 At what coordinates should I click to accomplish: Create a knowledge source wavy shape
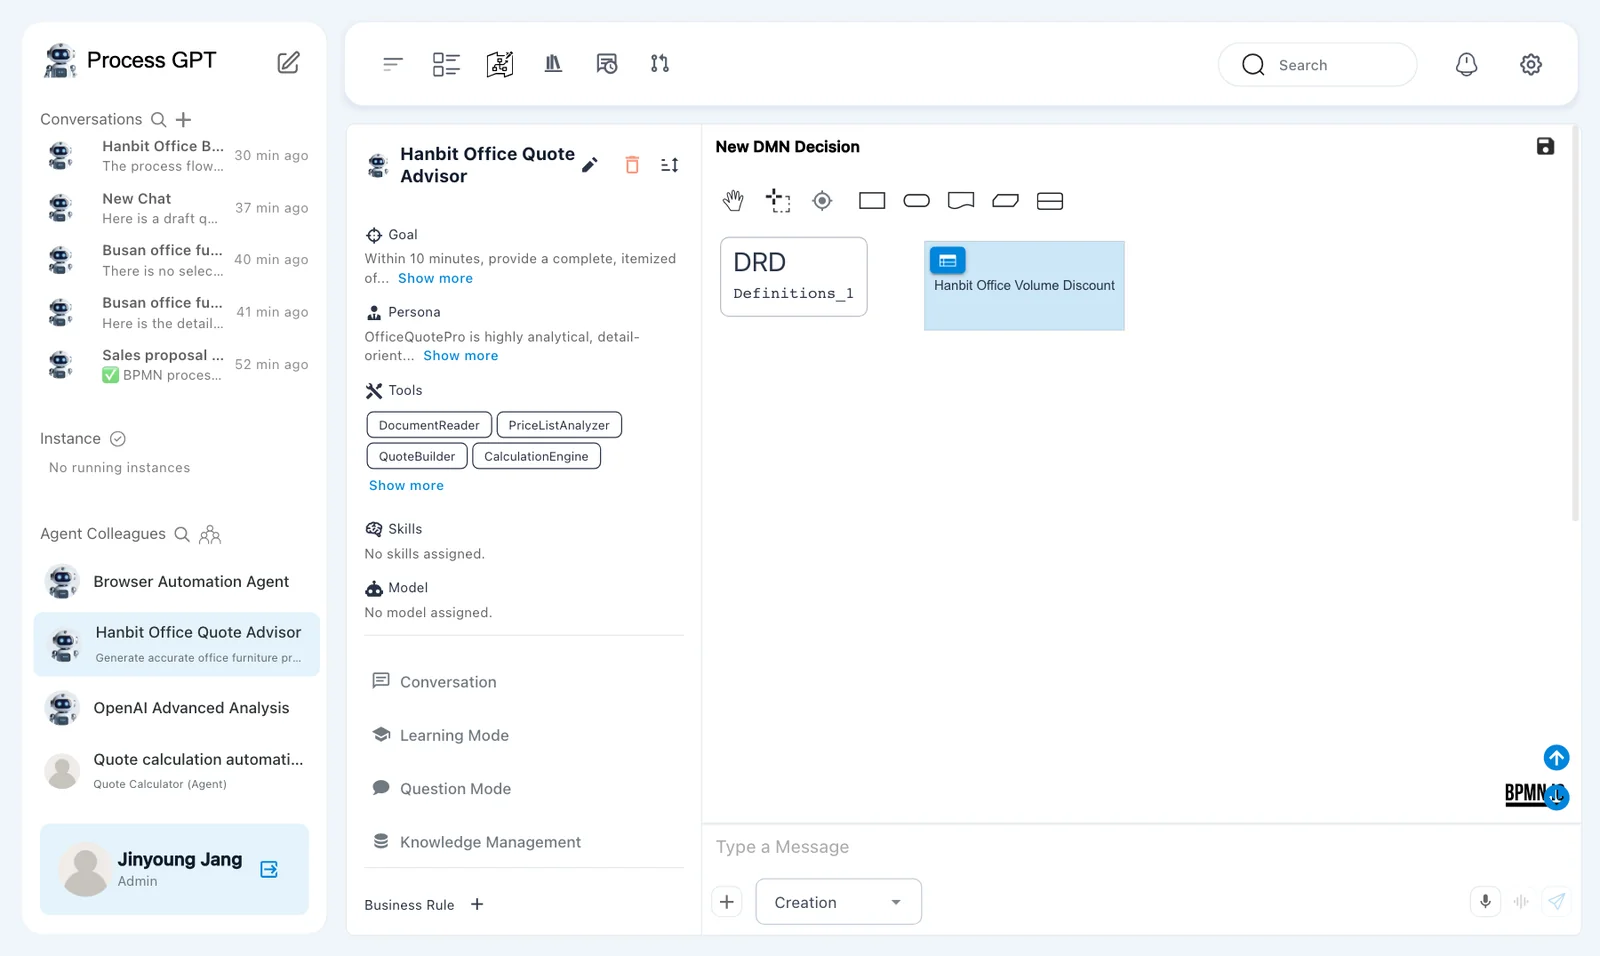(x=961, y=201)
